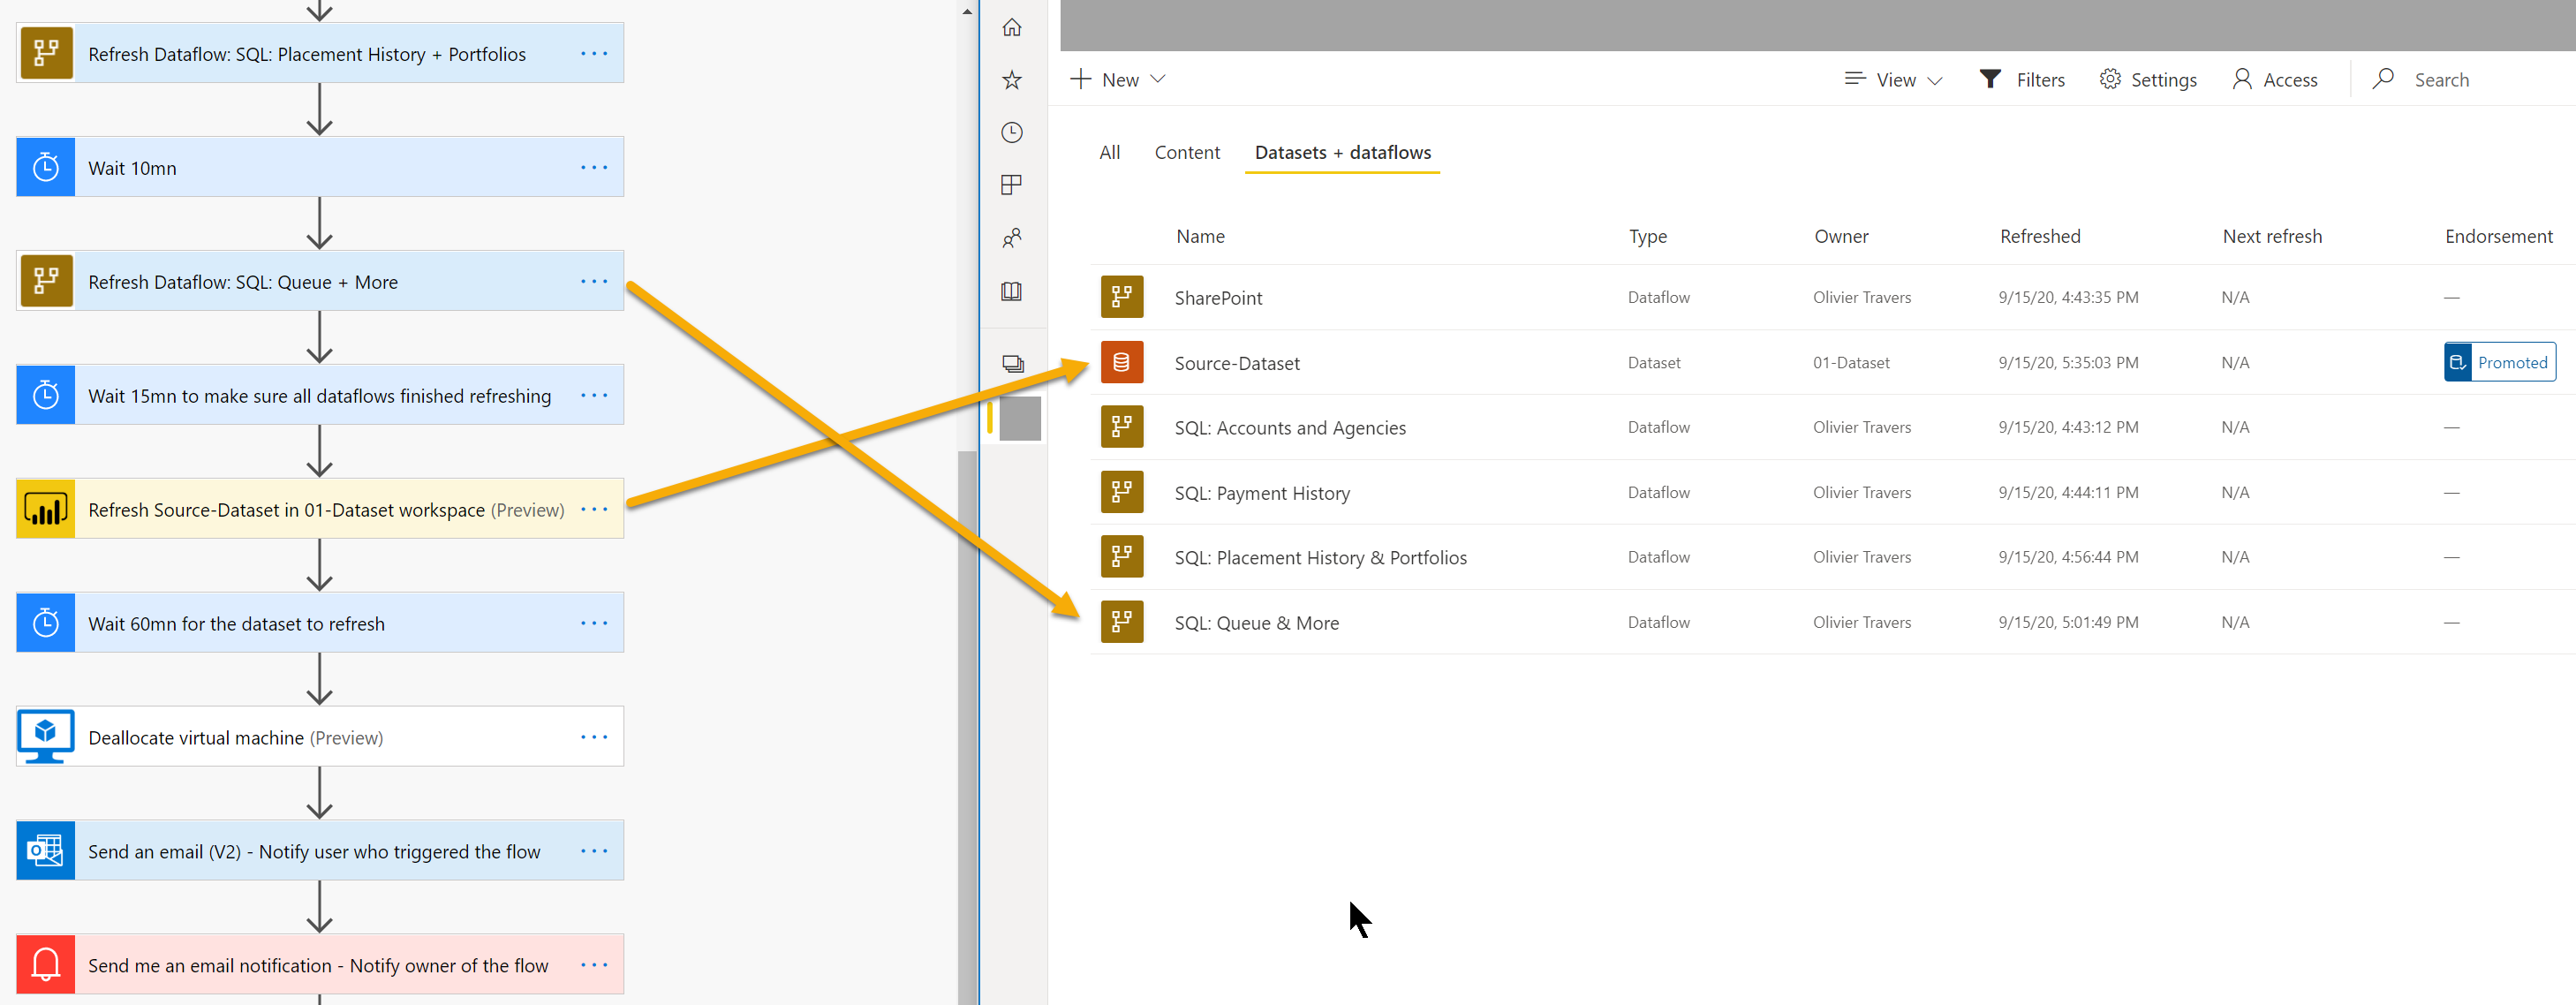Open ellipsis menu for Wait 60mn step
This screenshot has height=1005, width=2576.
594,623
